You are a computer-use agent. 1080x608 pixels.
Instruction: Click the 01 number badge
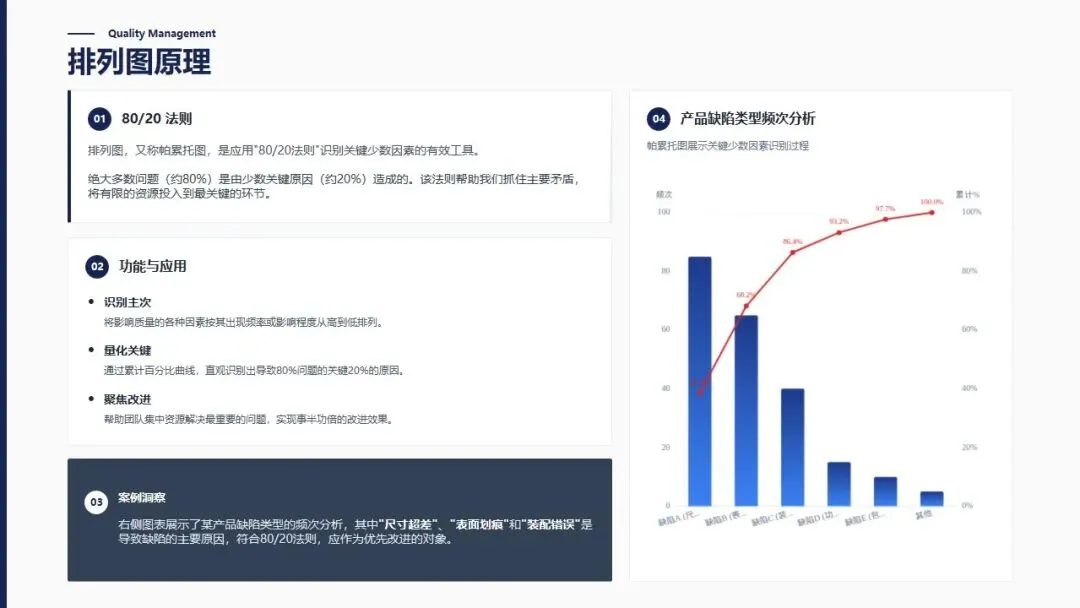click(100, 118)
